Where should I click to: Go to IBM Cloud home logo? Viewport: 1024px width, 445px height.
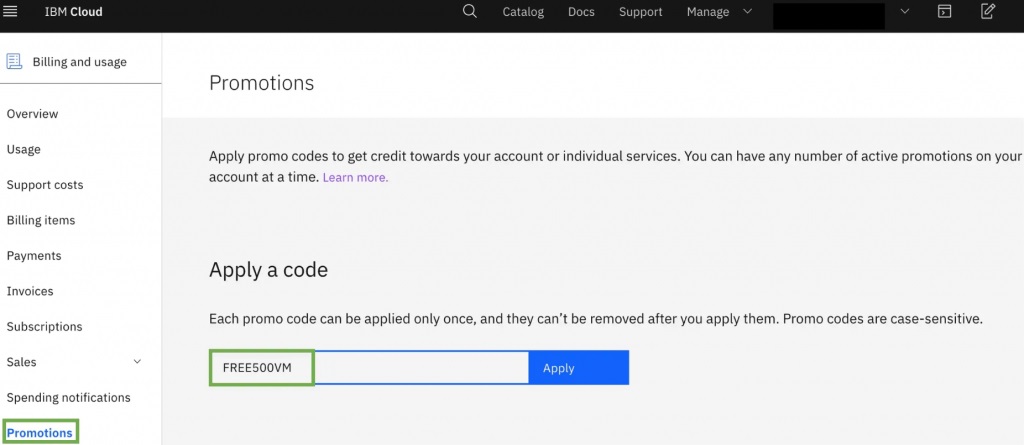[x=73, y=12]
